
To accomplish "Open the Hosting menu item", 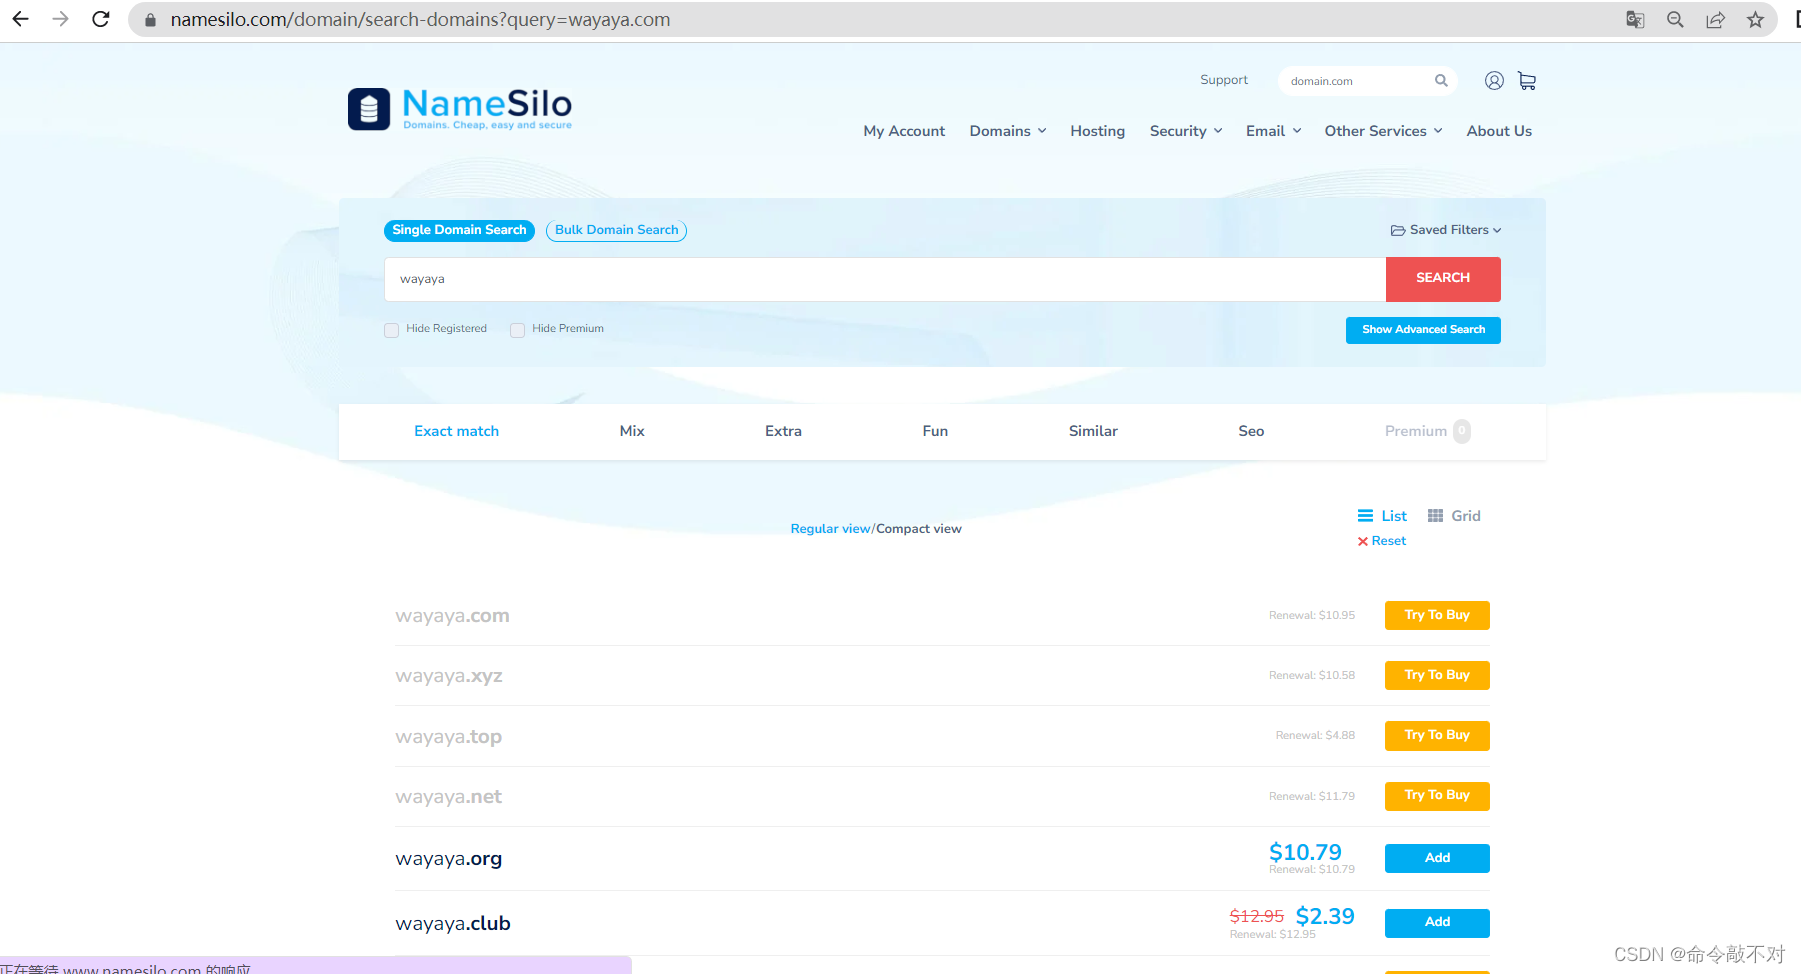I will coord(1097,131).
